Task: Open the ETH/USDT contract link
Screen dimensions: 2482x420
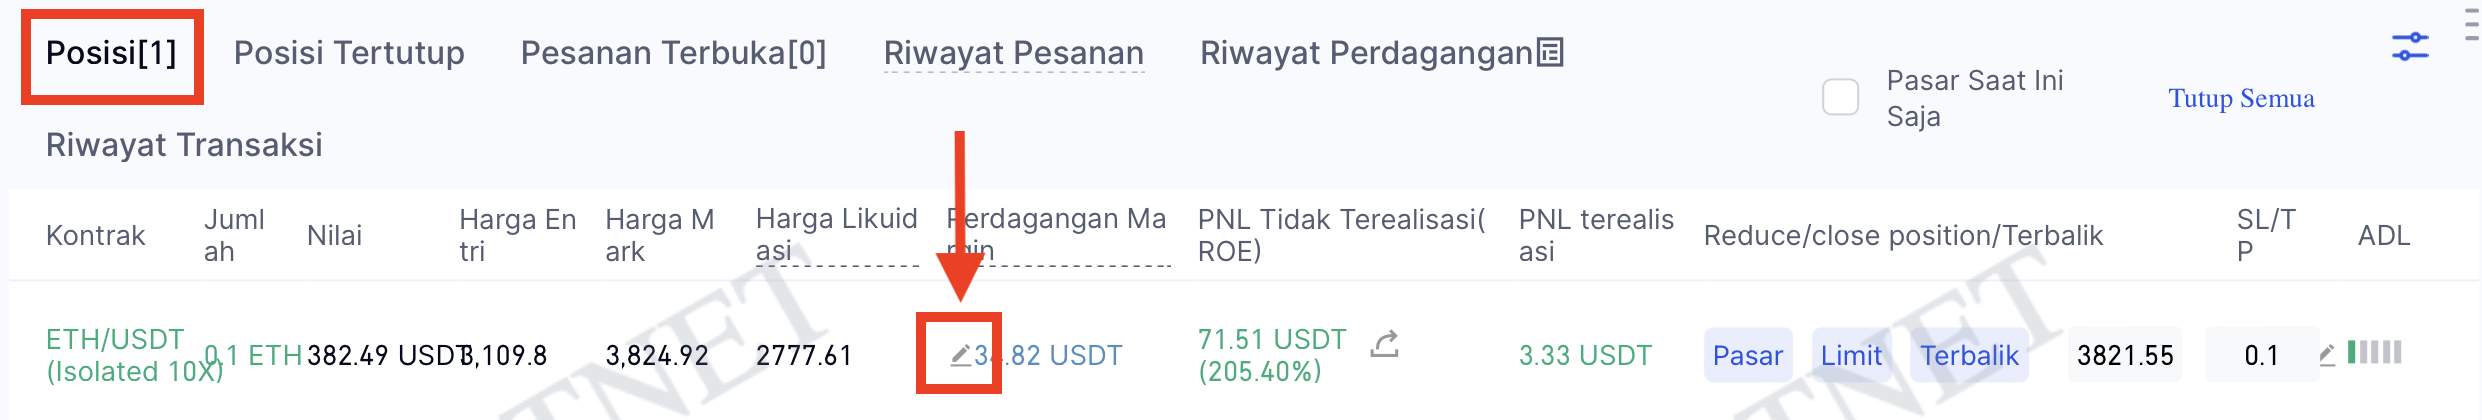Action: pyautogui.click(x=115, y=340)
